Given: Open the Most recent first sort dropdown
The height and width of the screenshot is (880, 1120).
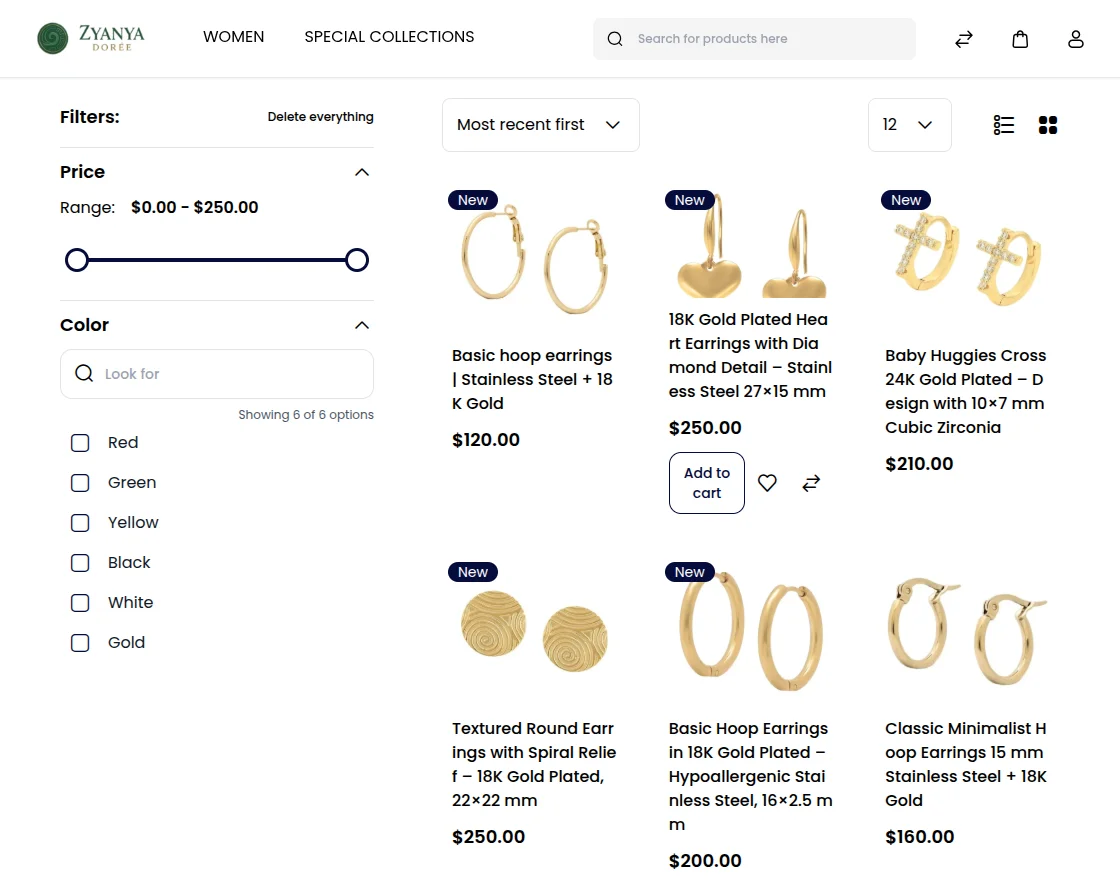Looking at the screenshot, I should pyautogui.click(x=540, y=125).
